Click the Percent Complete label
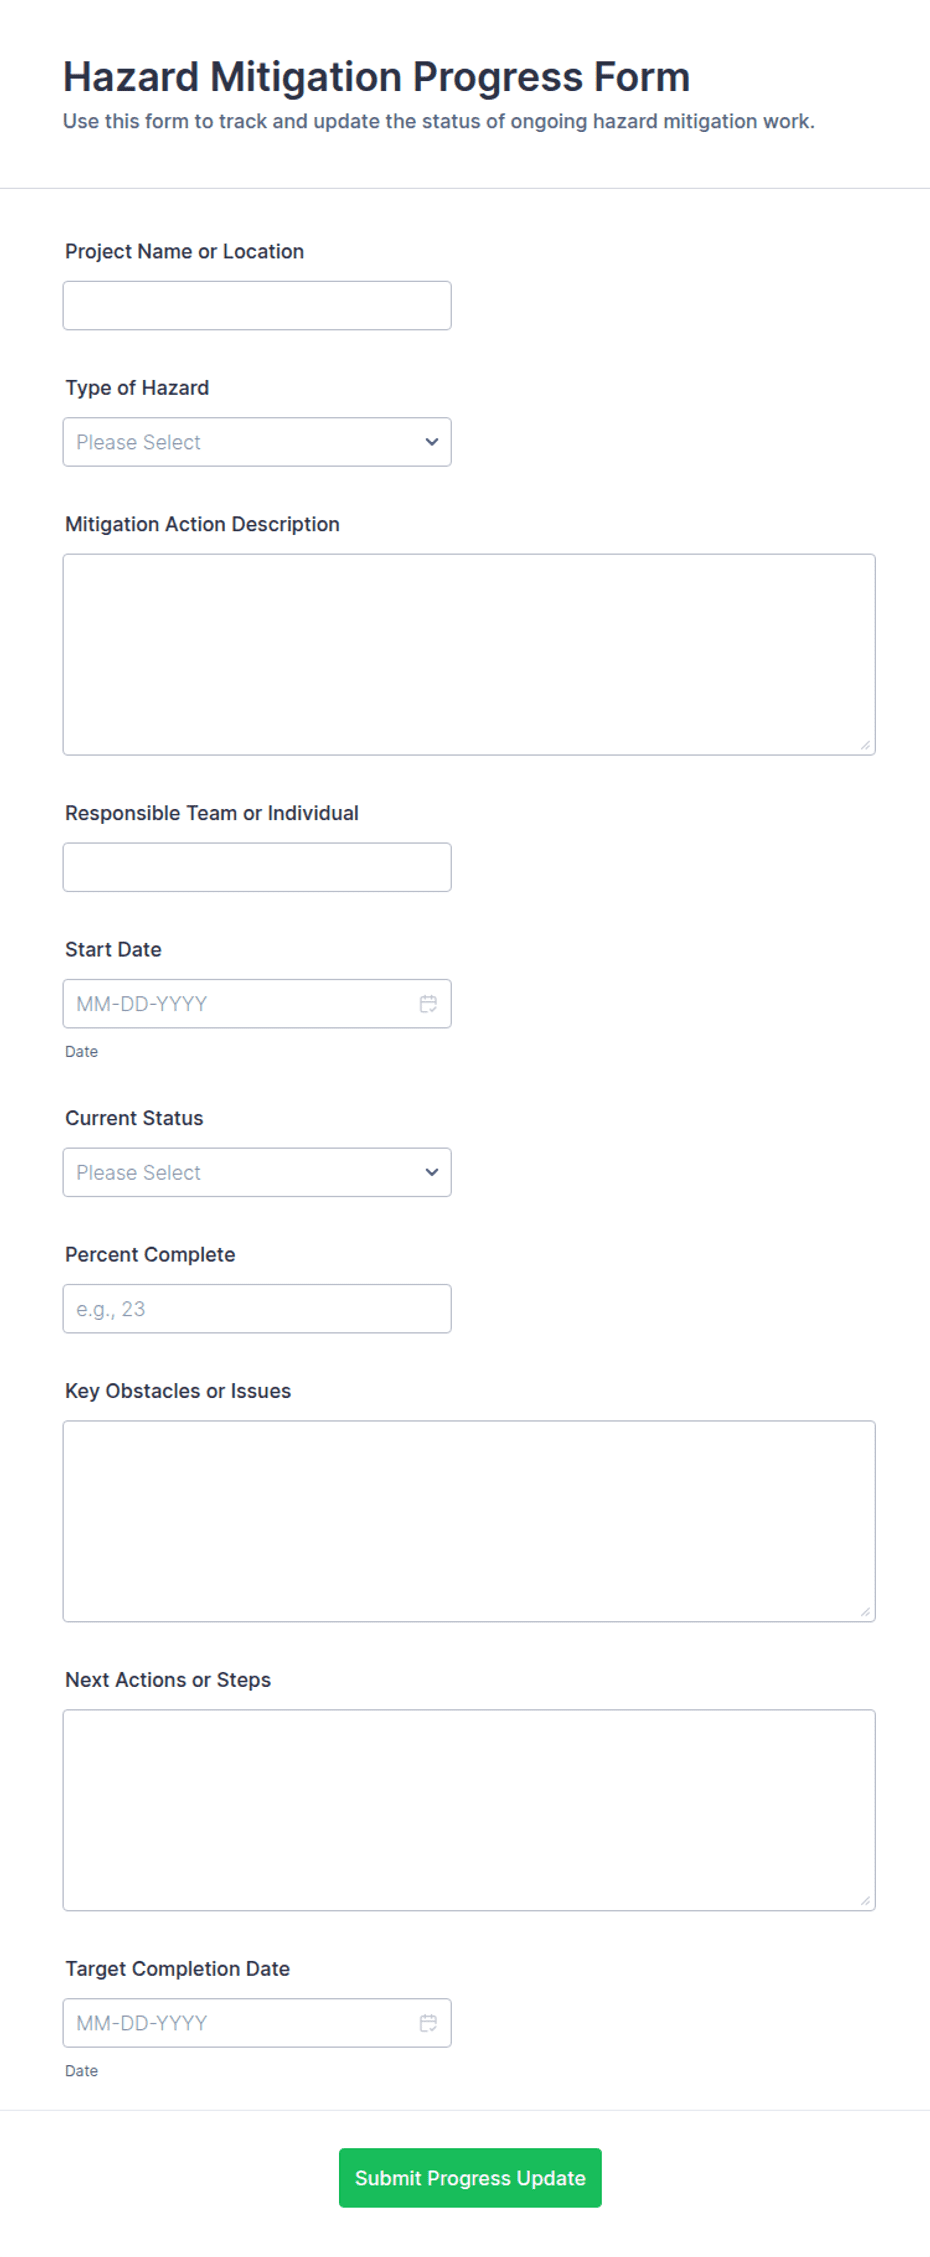930x2257 pixels. [150, 1255]
